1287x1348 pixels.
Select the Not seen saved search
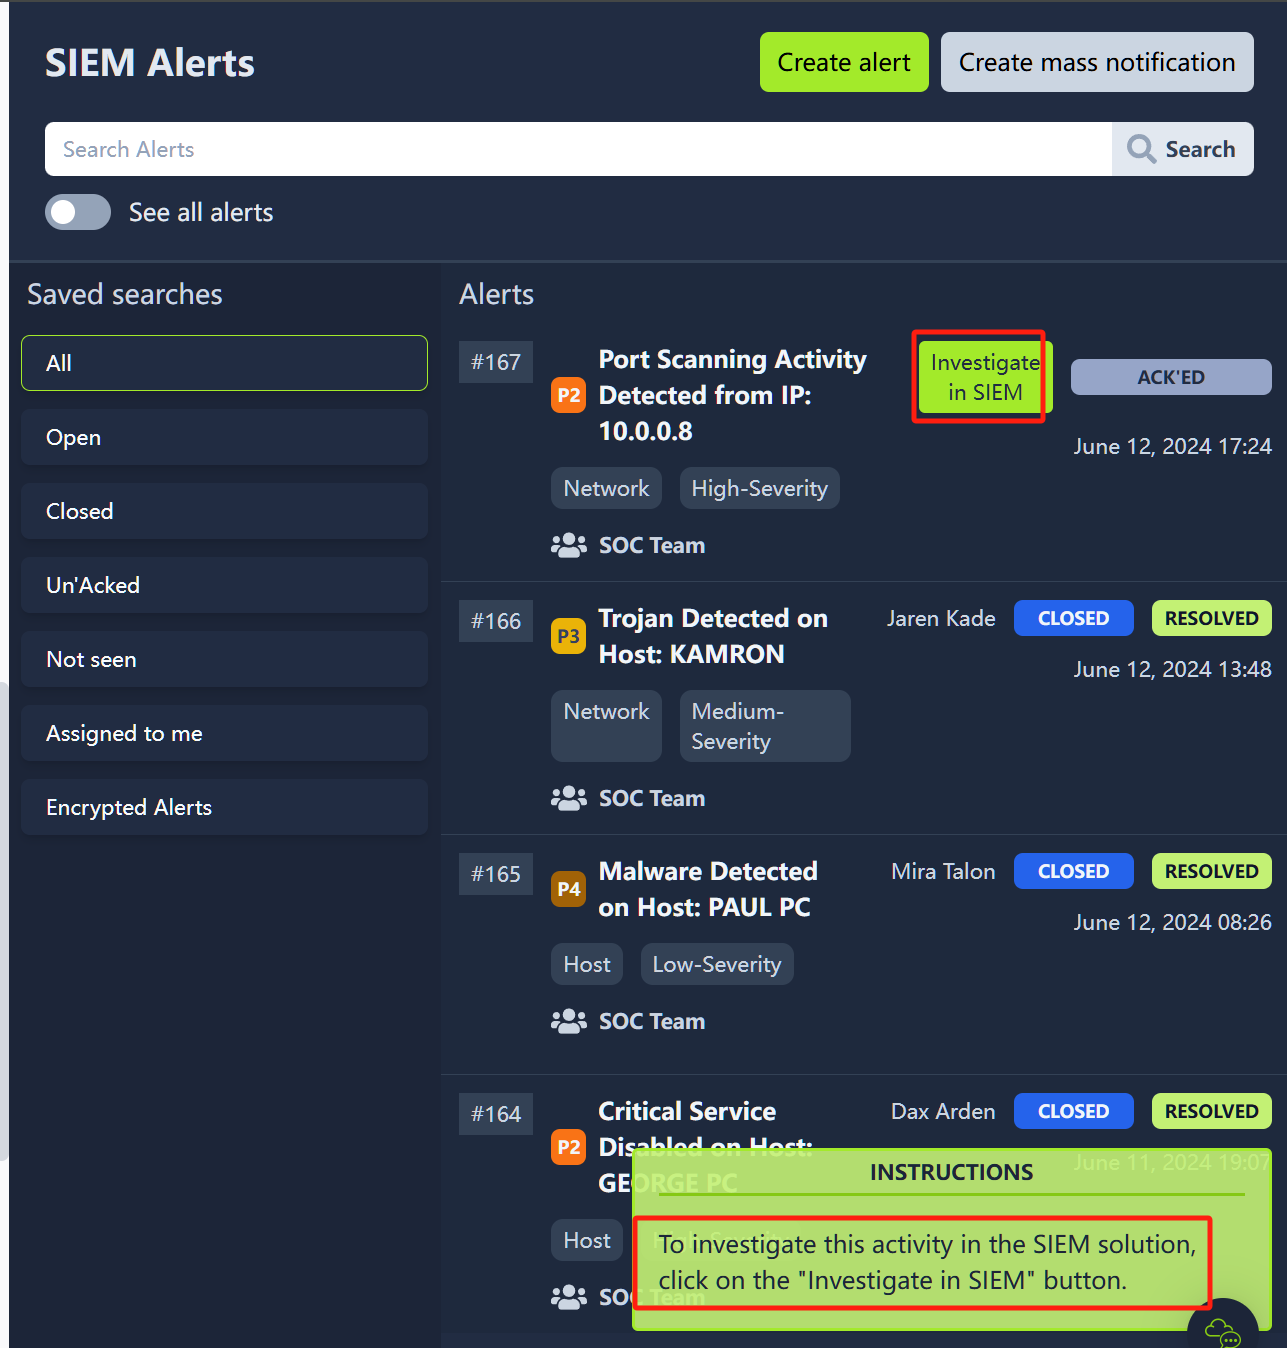(x=224, y=659)
